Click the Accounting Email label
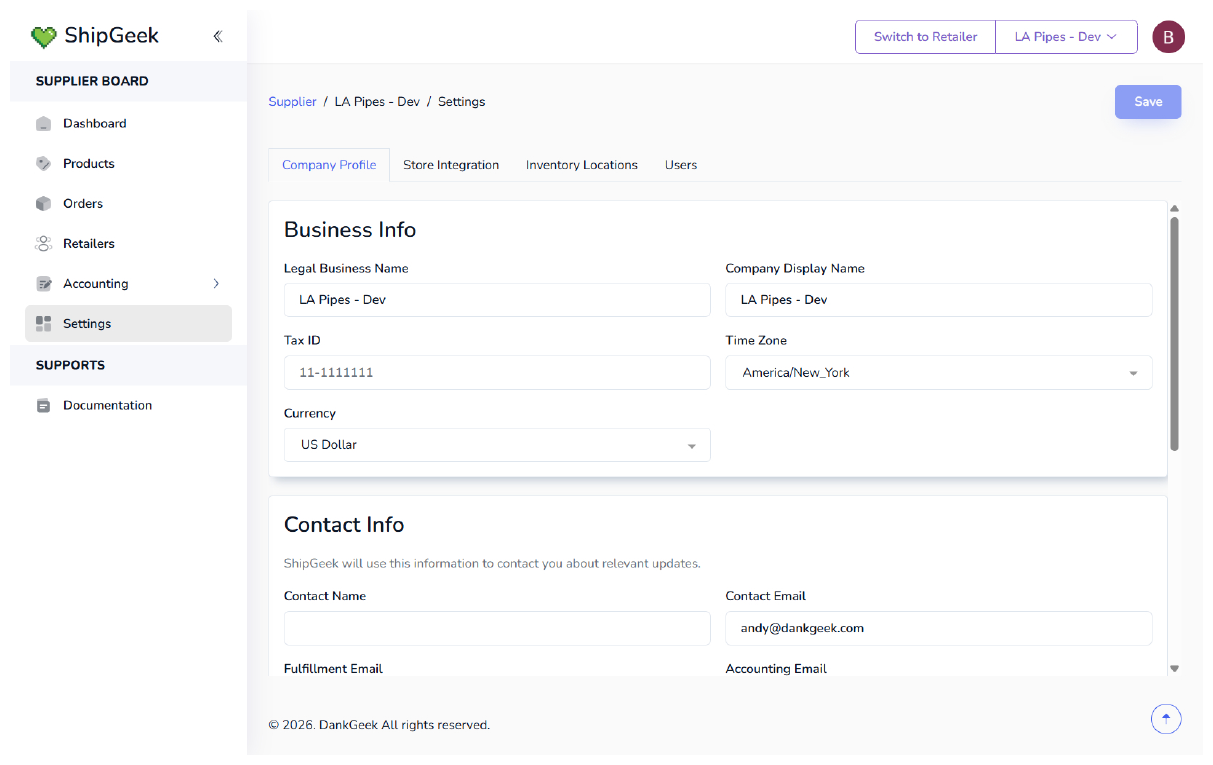 [x=776, y=669]
